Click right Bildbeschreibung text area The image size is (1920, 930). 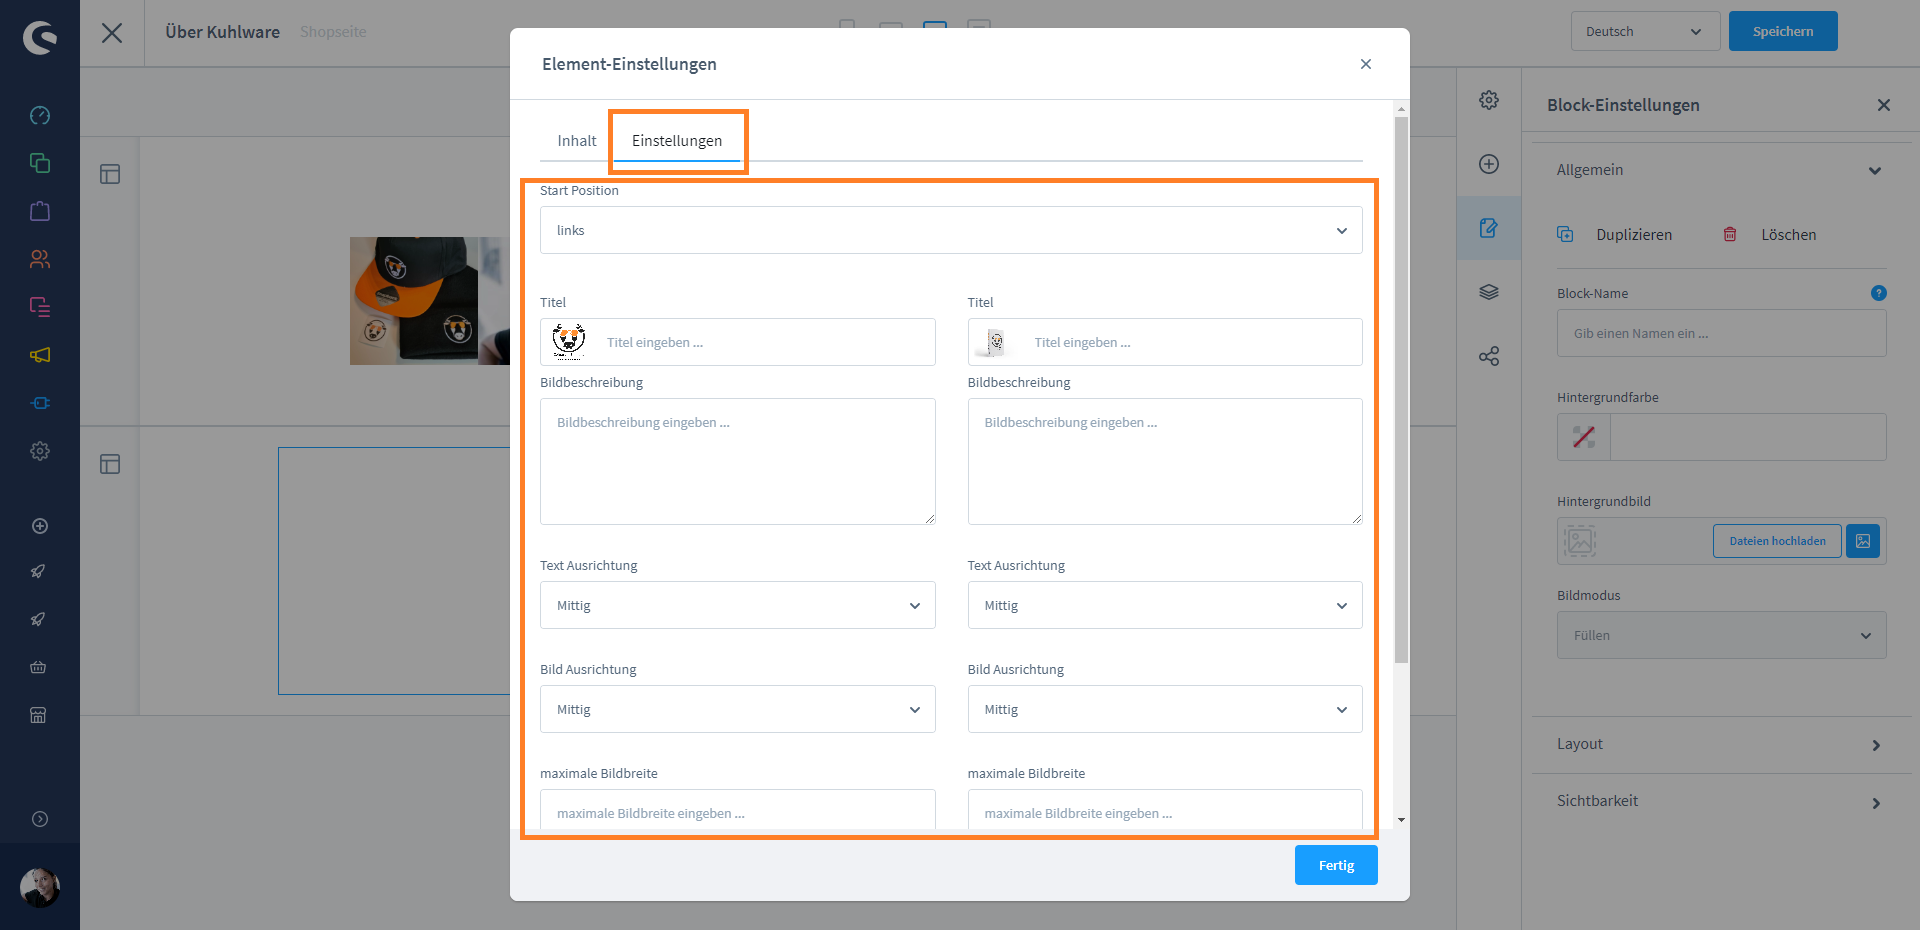point(1165,461)
